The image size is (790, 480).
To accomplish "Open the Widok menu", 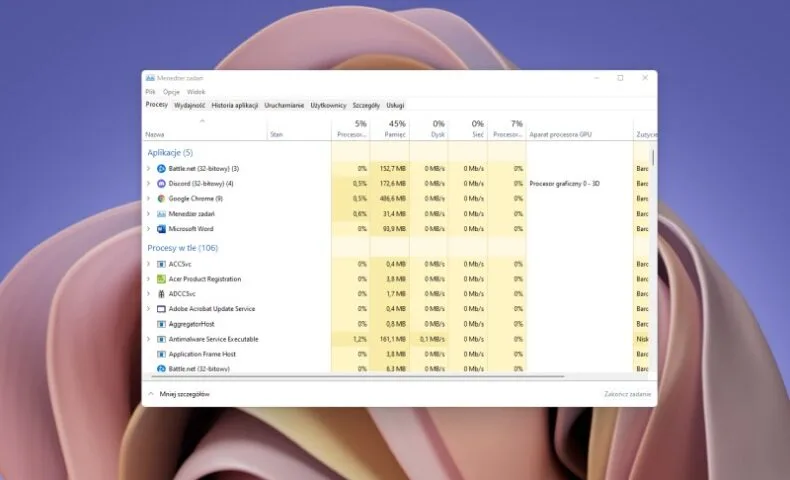I will (x=196, y=92).
